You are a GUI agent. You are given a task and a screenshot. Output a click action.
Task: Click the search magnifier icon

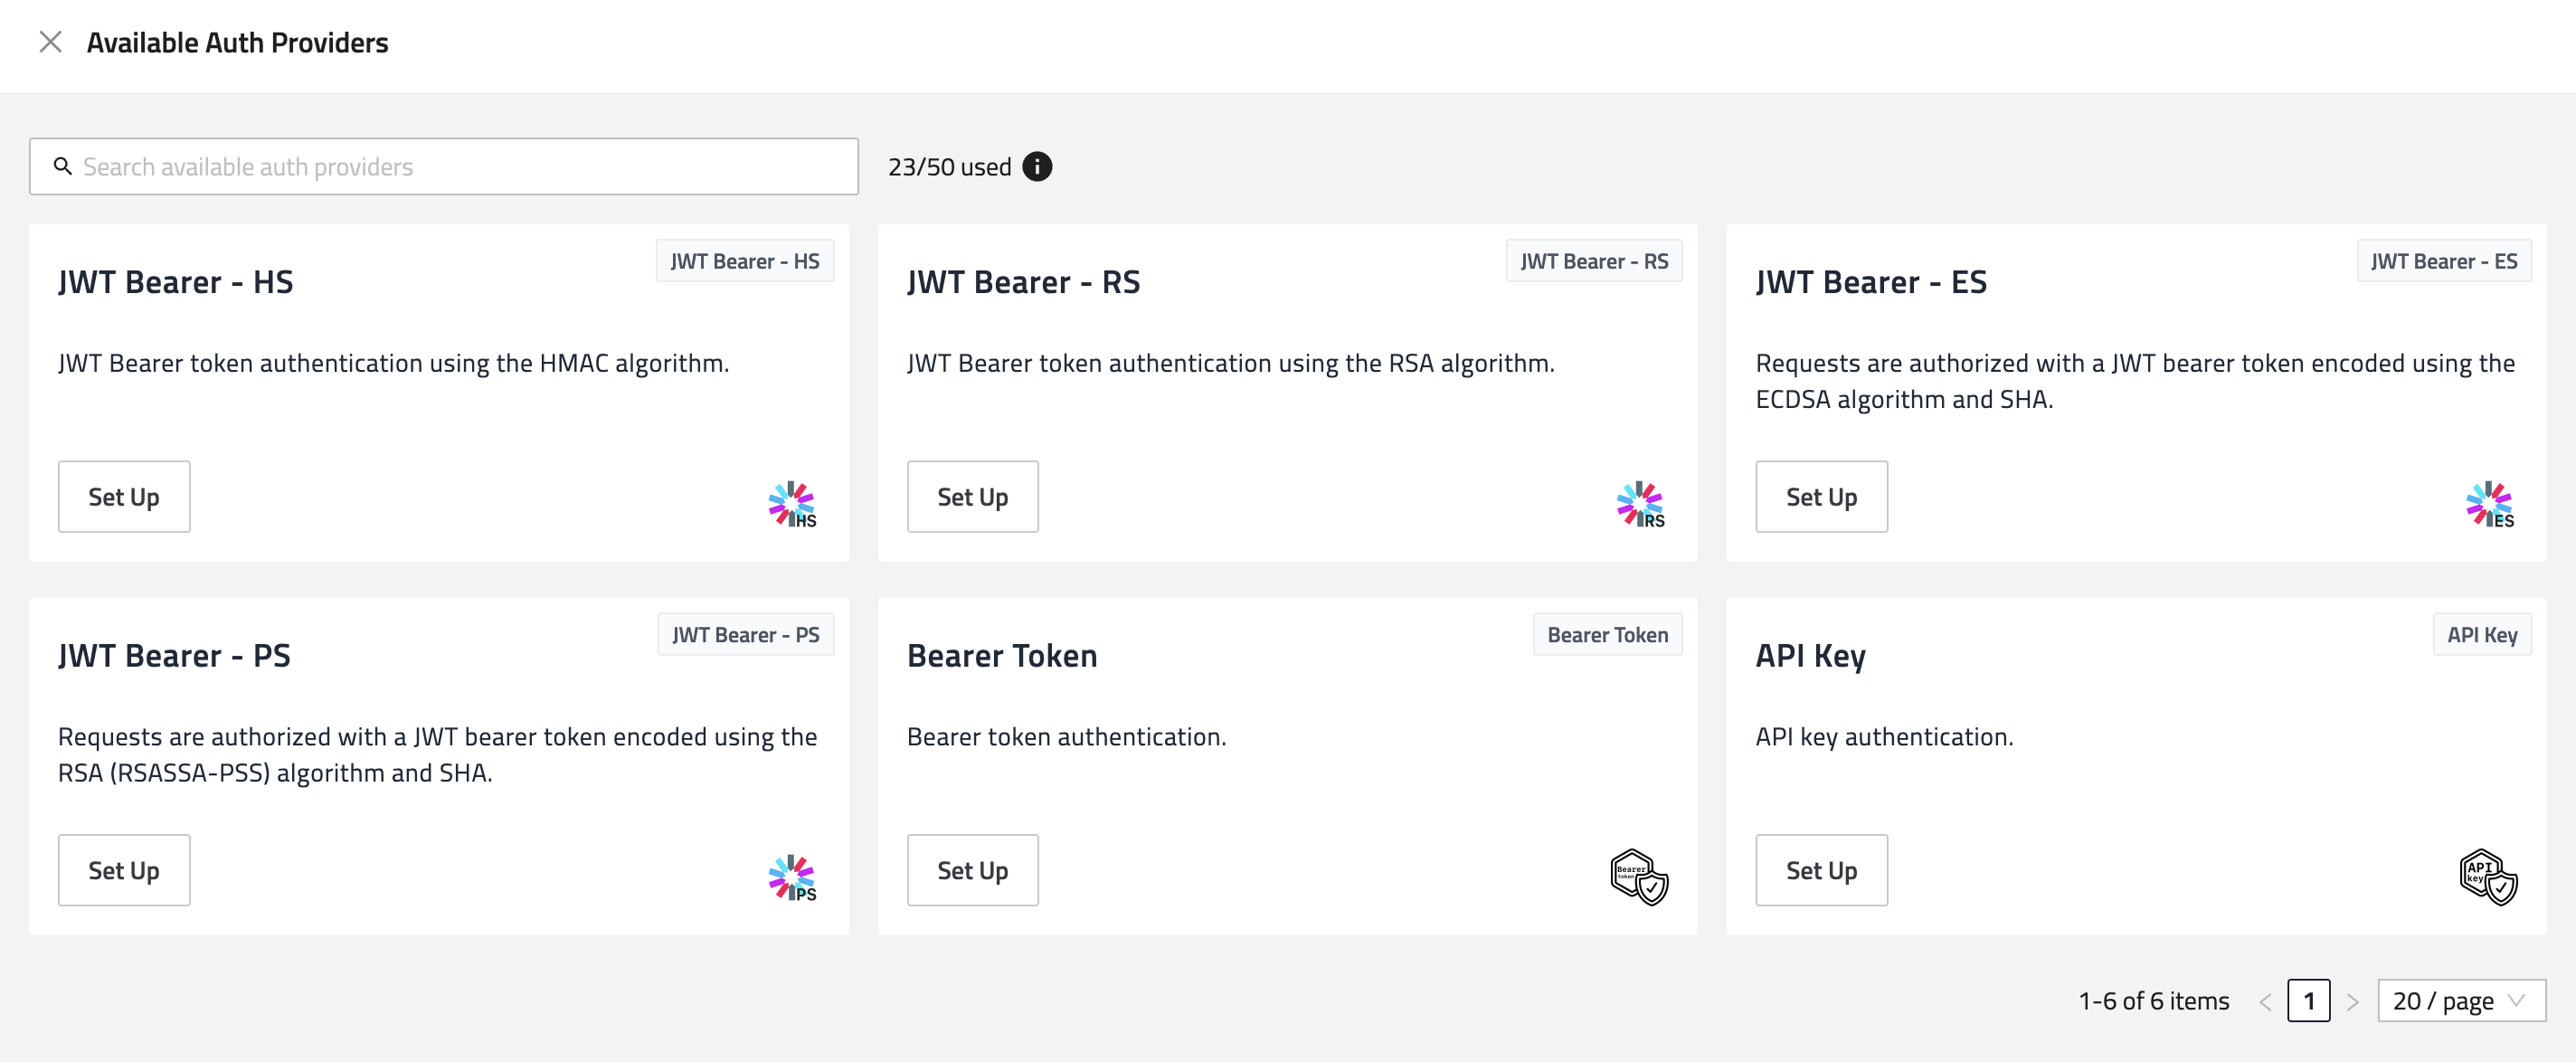pyautogui.click(x=63, y=166)
